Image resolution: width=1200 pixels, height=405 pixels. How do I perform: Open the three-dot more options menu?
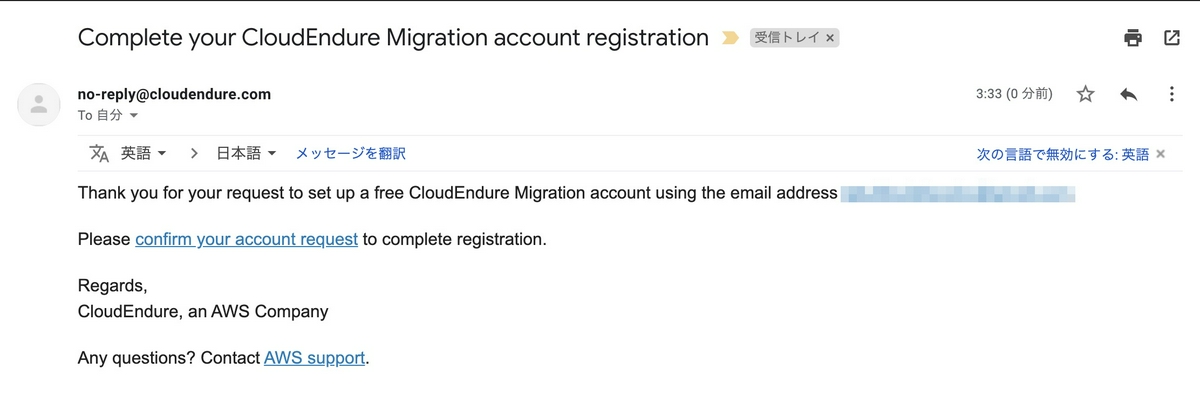1171,94
